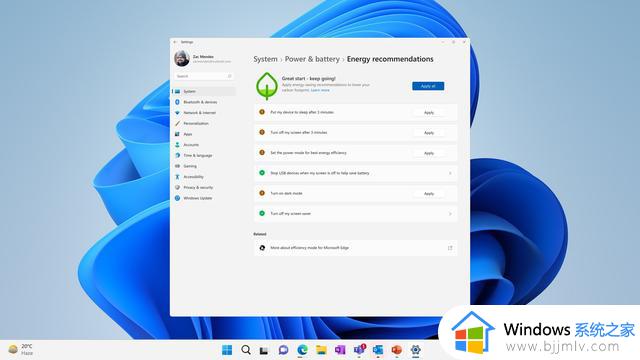
Task: Expand the Stop USB devices recommendation chevron
Action: click(450, 173)
